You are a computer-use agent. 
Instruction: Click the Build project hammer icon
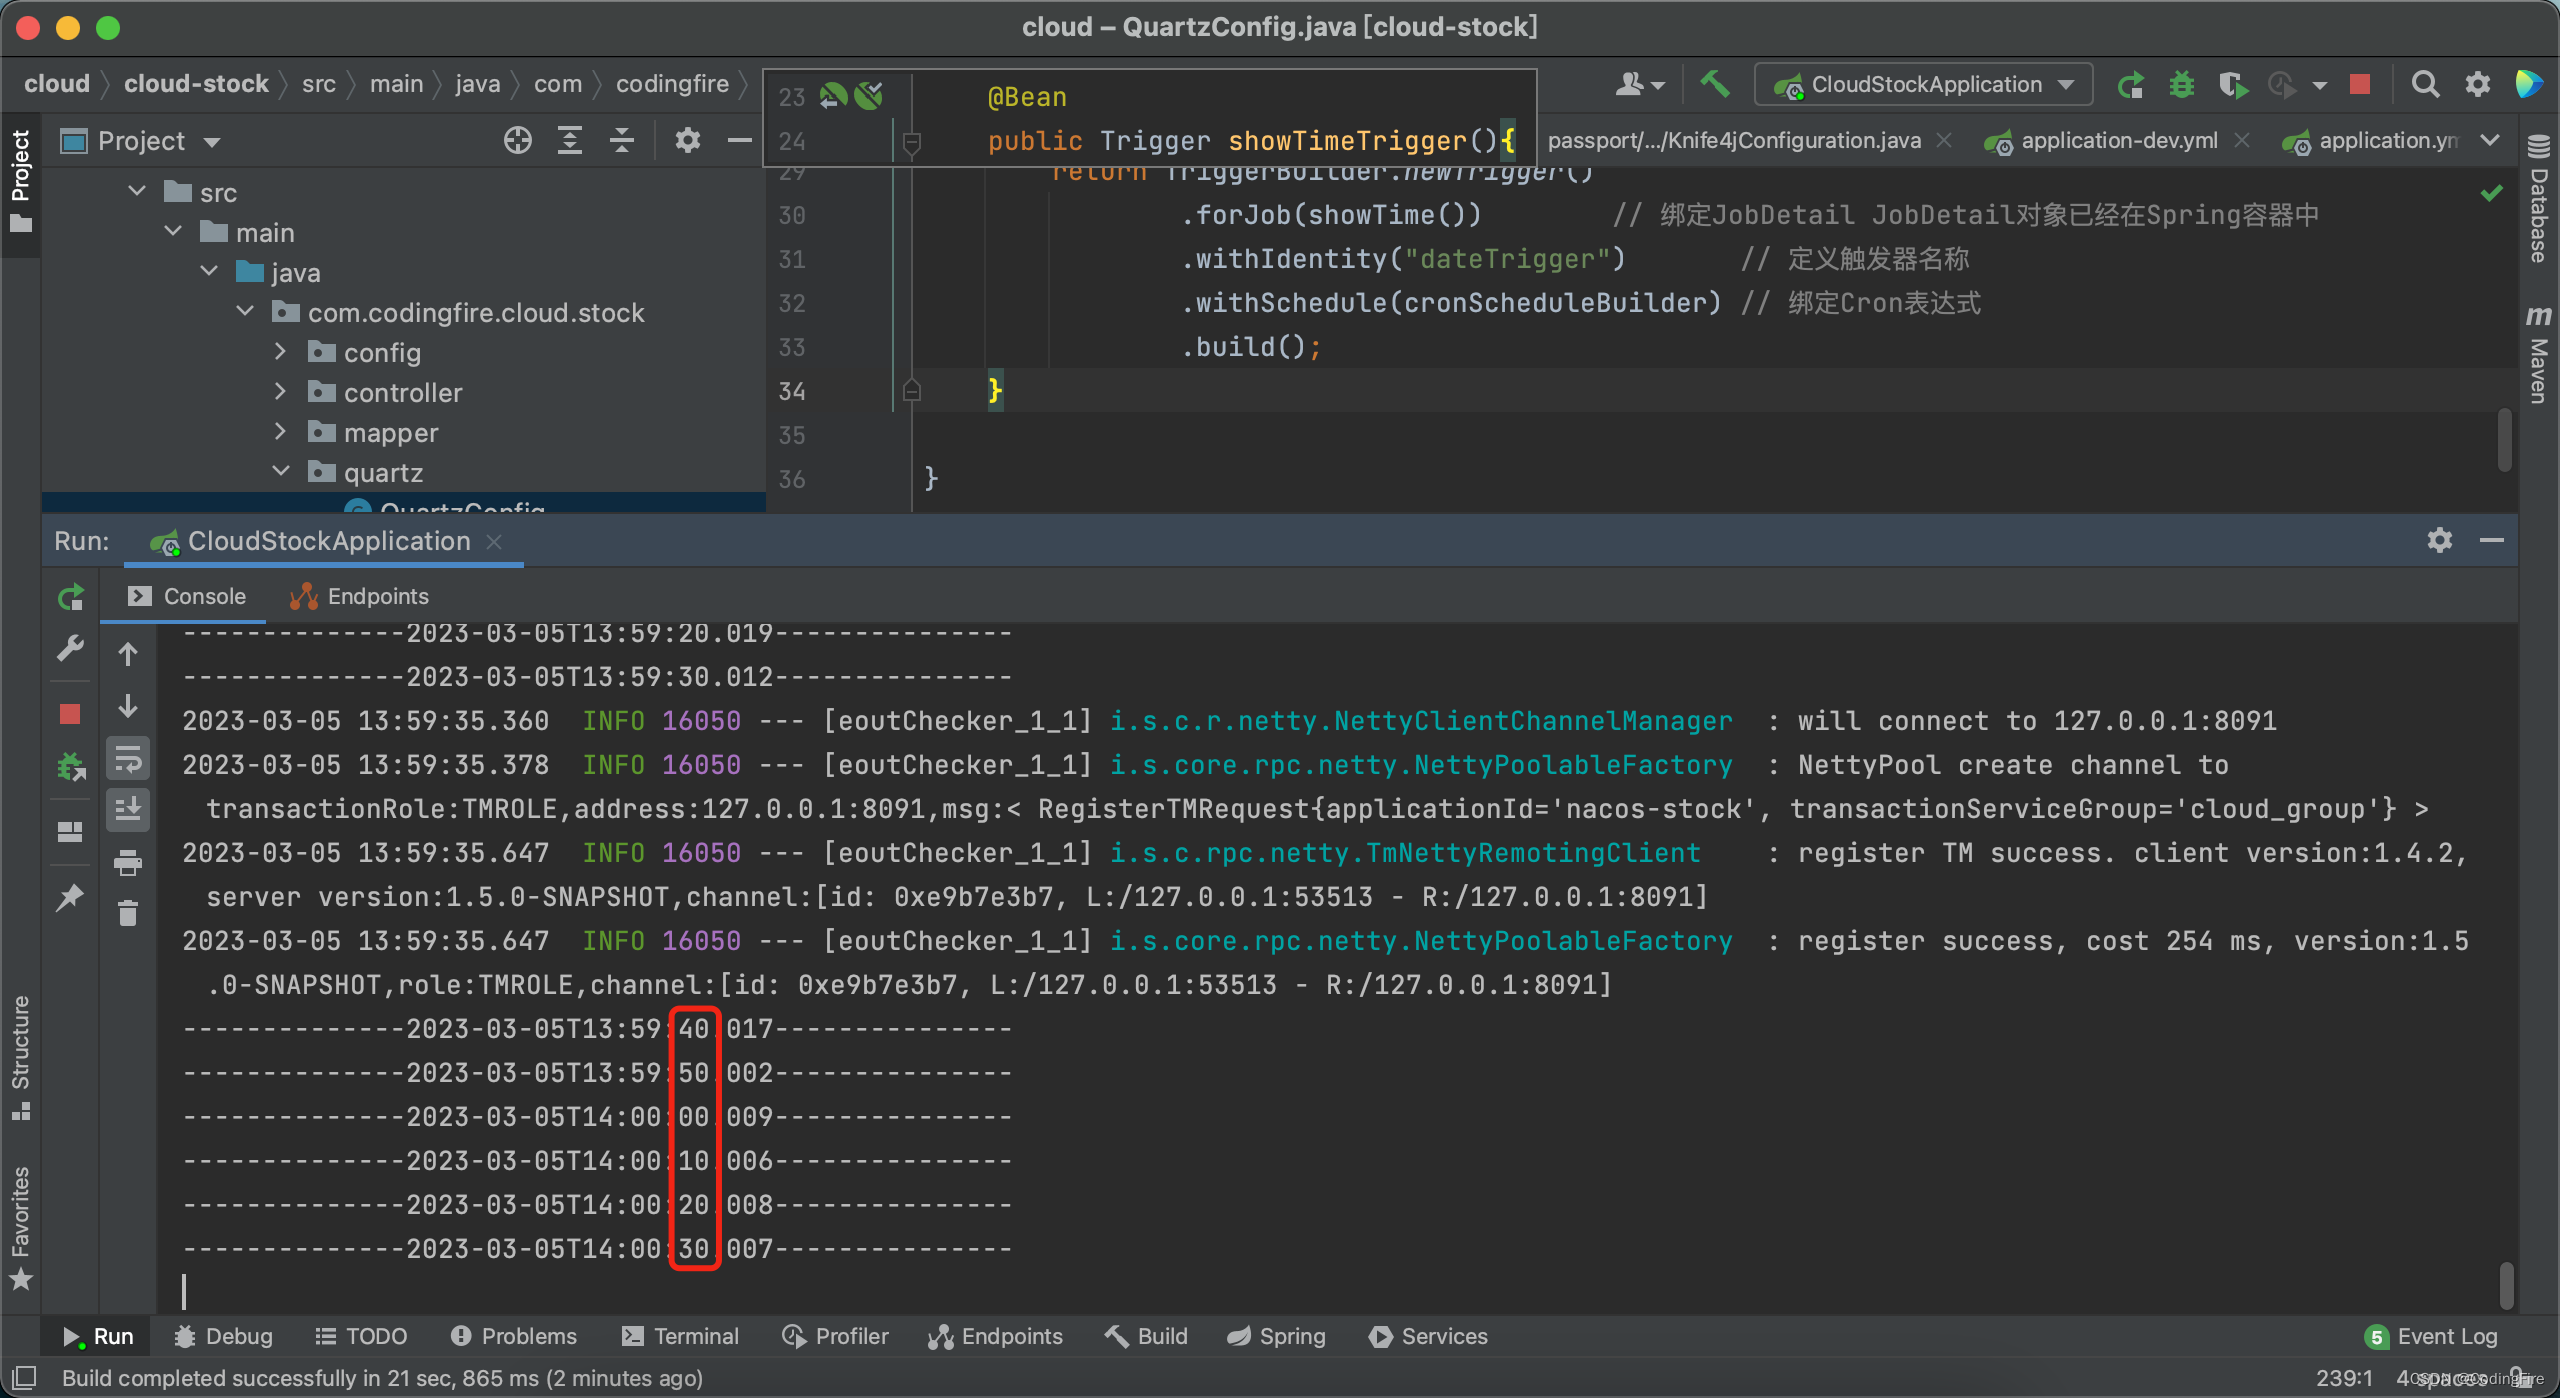pyautogui.click(x=1715, y=84)
